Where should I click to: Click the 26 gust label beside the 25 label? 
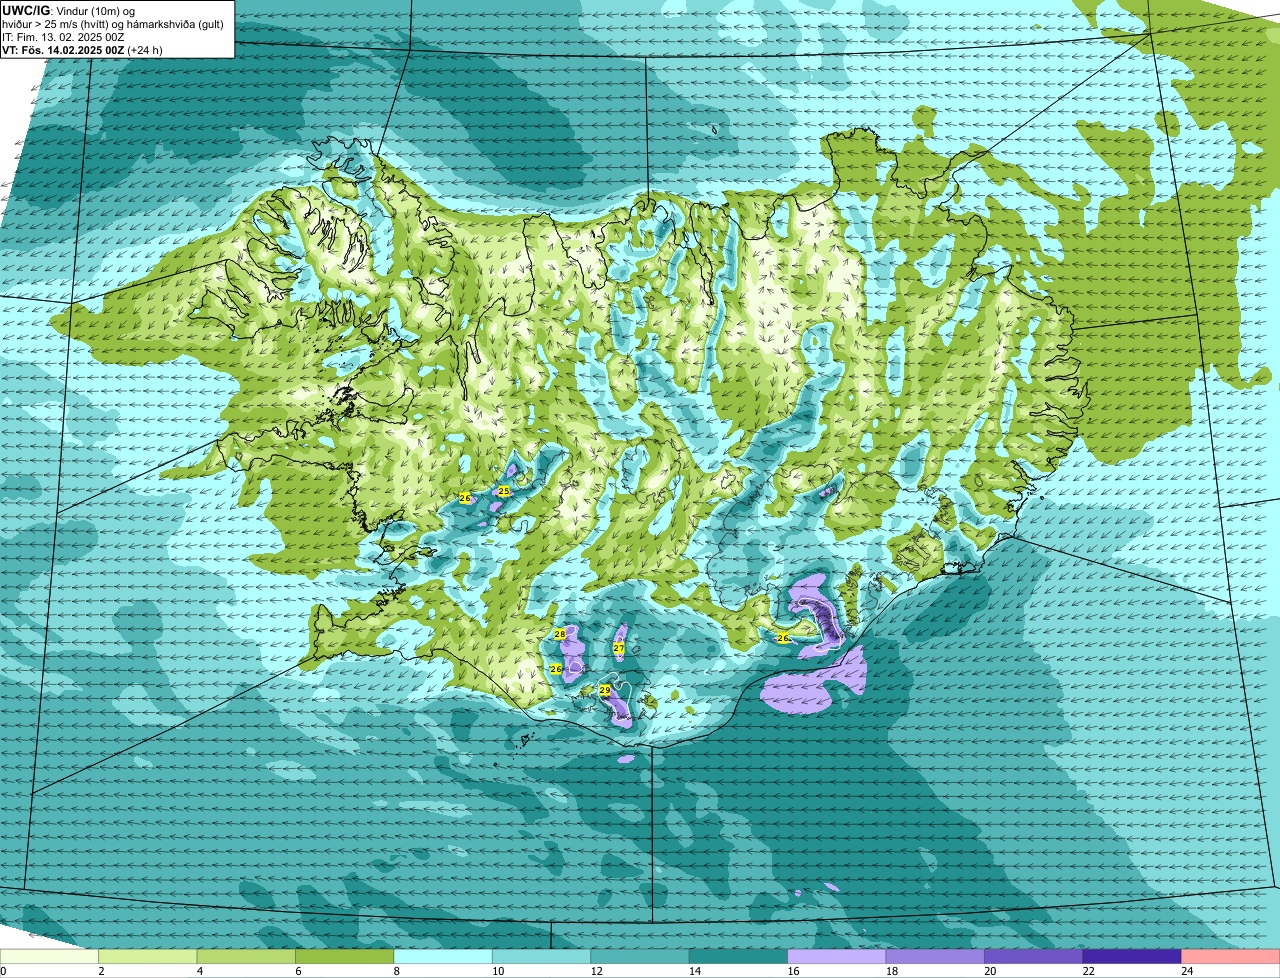click(x=465, y=497)
